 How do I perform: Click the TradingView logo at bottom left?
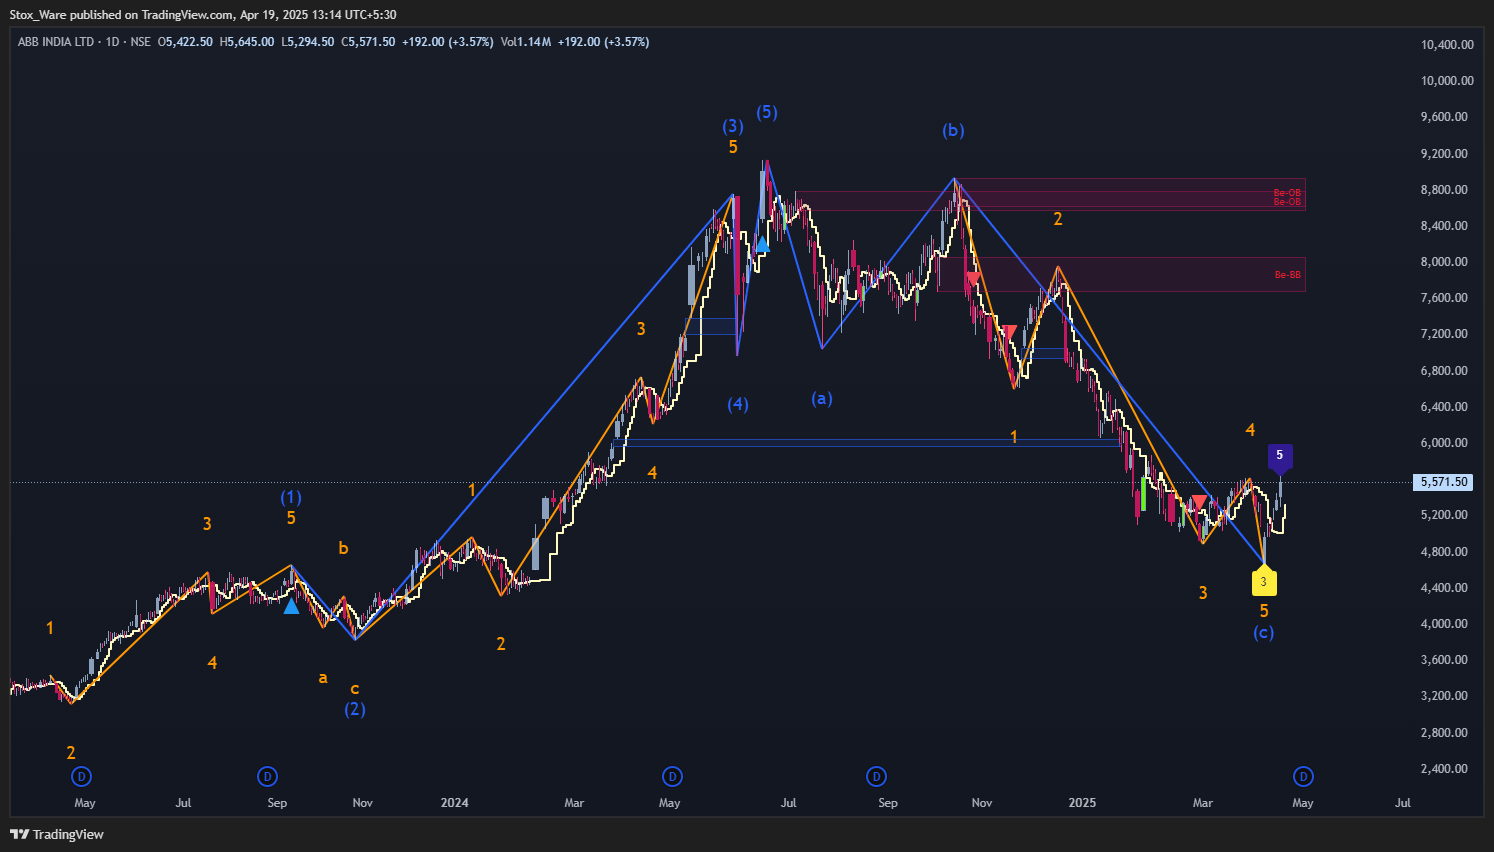coord(57,834)
